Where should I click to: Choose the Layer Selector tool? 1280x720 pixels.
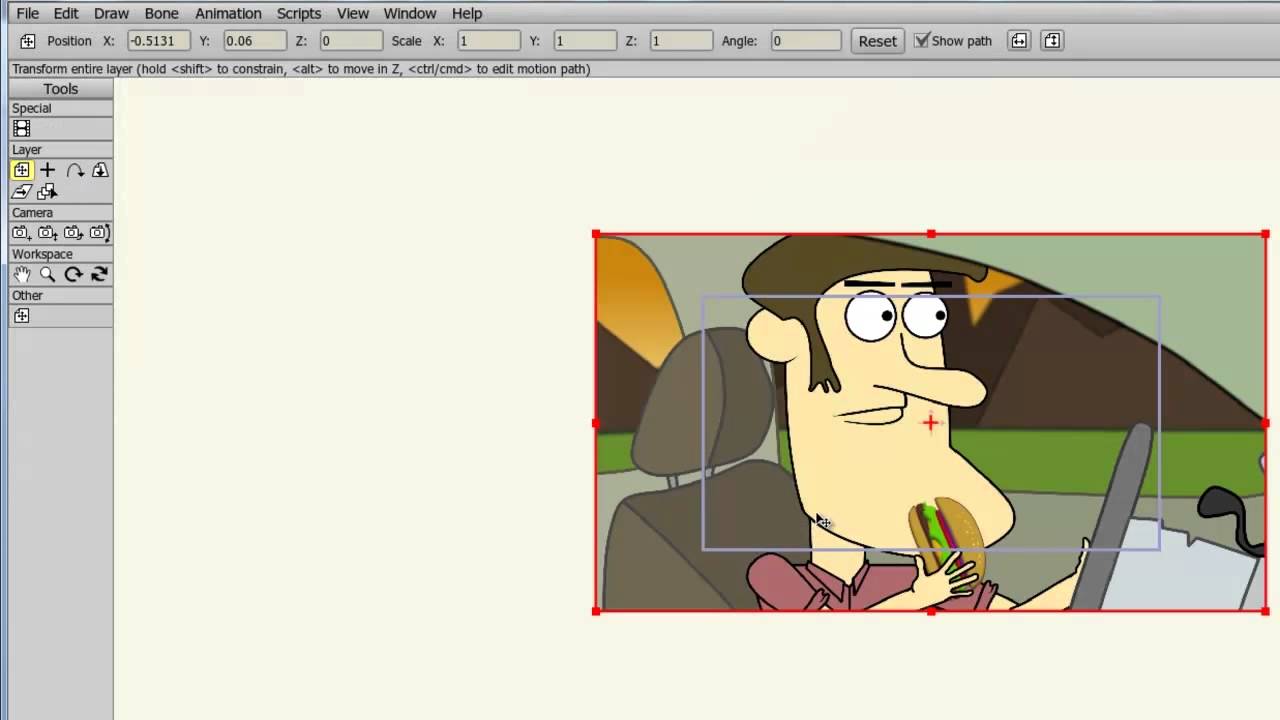coord(47,191)
